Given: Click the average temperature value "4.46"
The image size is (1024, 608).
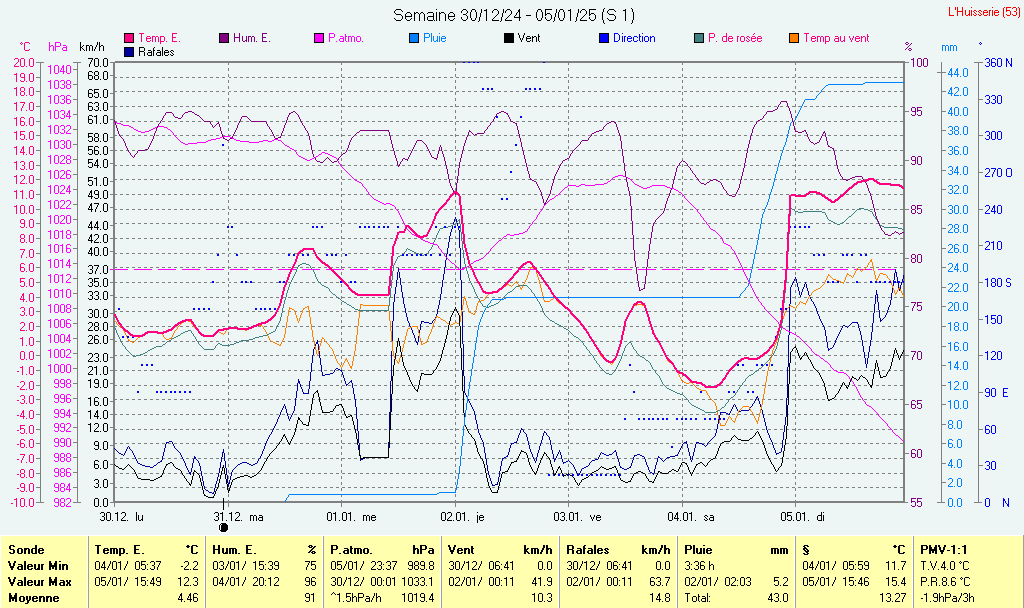Looking at the screenshot, I should tap(187, 598).
